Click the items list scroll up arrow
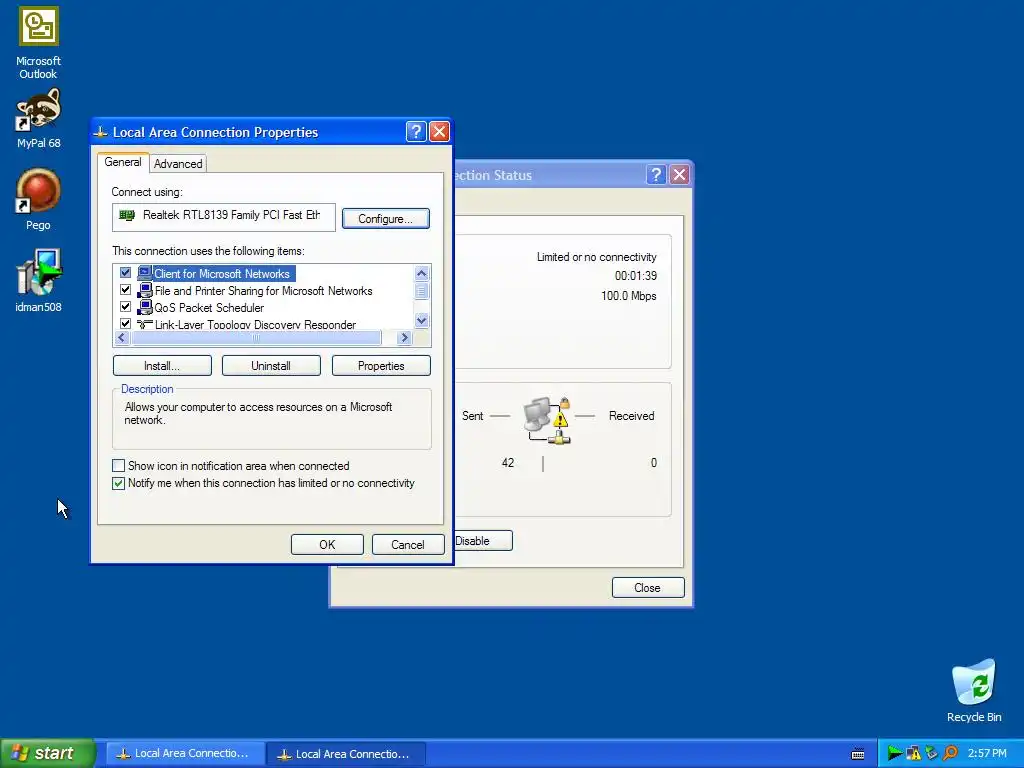1024x768 pixels. (x=421, y=273)
